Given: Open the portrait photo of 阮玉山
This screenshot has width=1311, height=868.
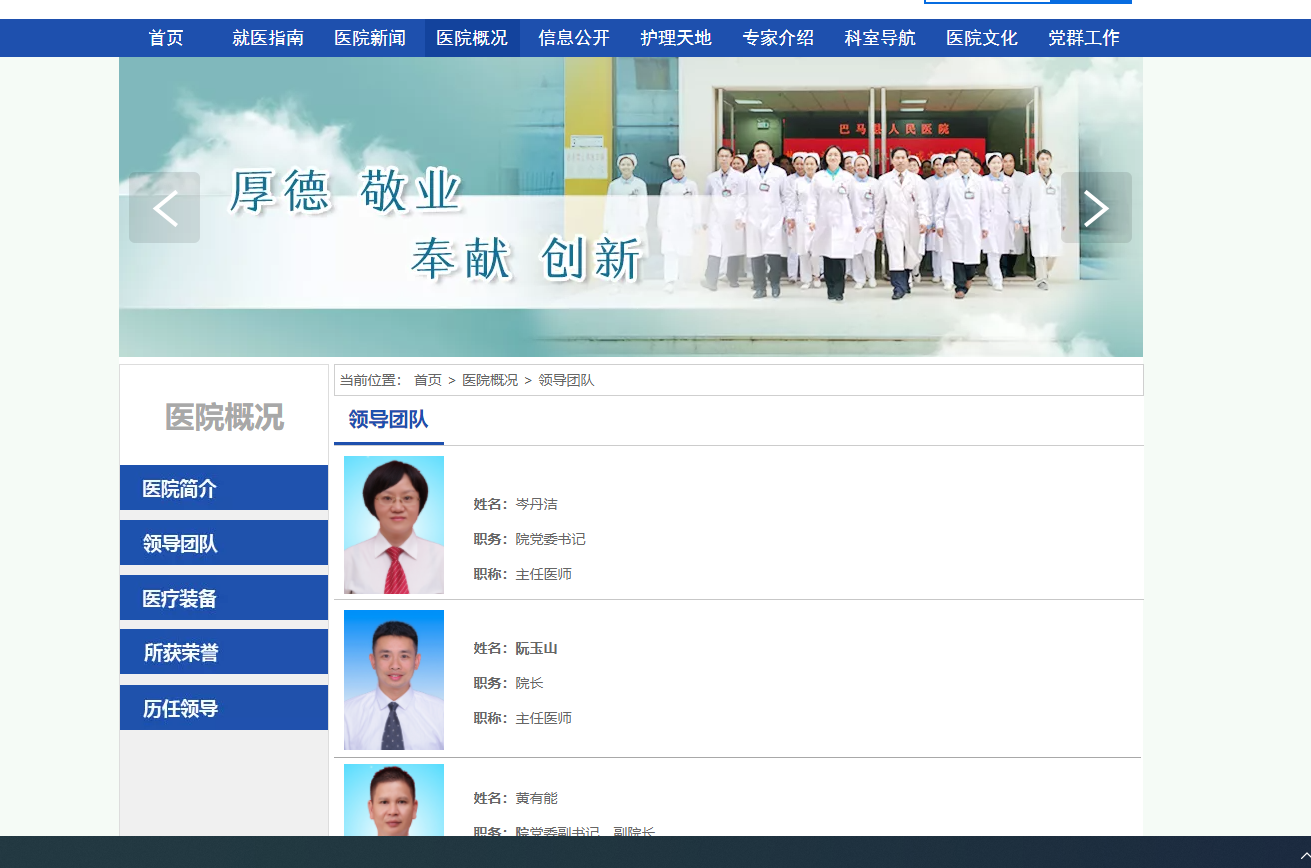Looking at the screenshot, I should pyautogui.click(x=394, y=680).
